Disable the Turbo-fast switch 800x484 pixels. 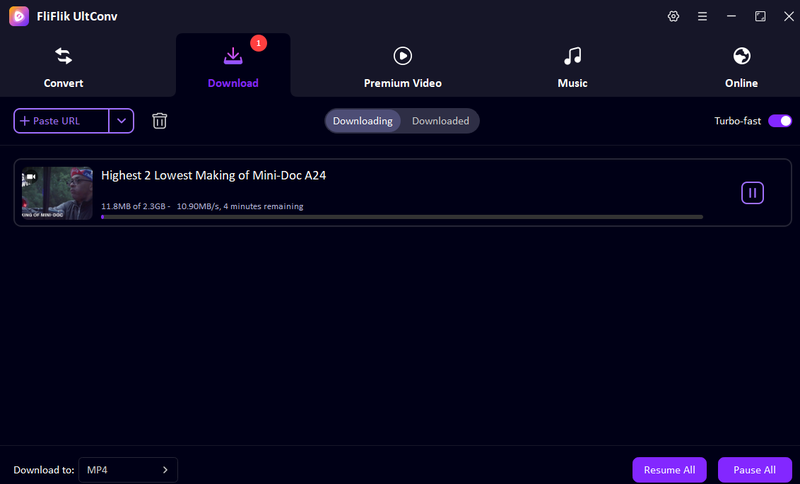[780, 121]
